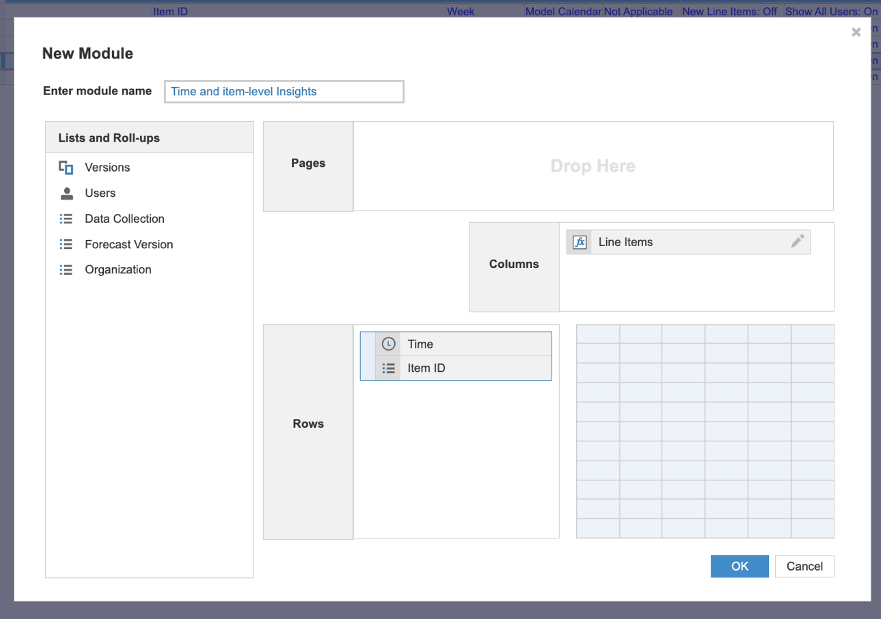Click the fx icon beside Line Items
The height and width of the screenshot is (620, 882).
579,241
